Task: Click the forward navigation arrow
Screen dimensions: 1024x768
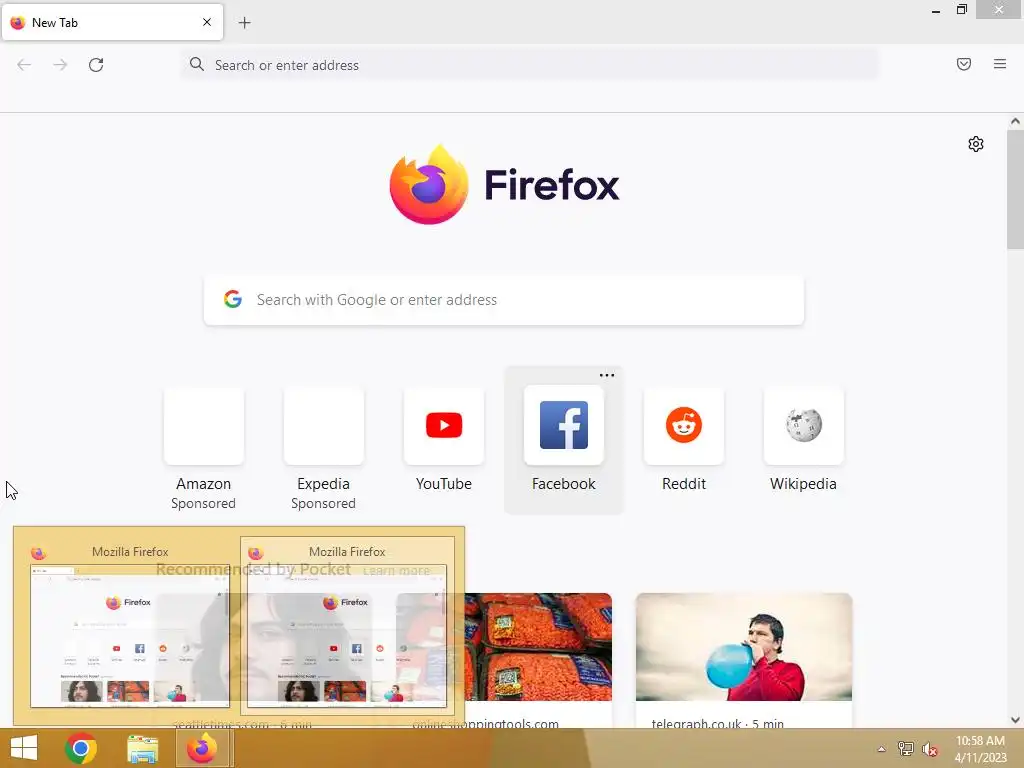Action: (x=60, y=65)
